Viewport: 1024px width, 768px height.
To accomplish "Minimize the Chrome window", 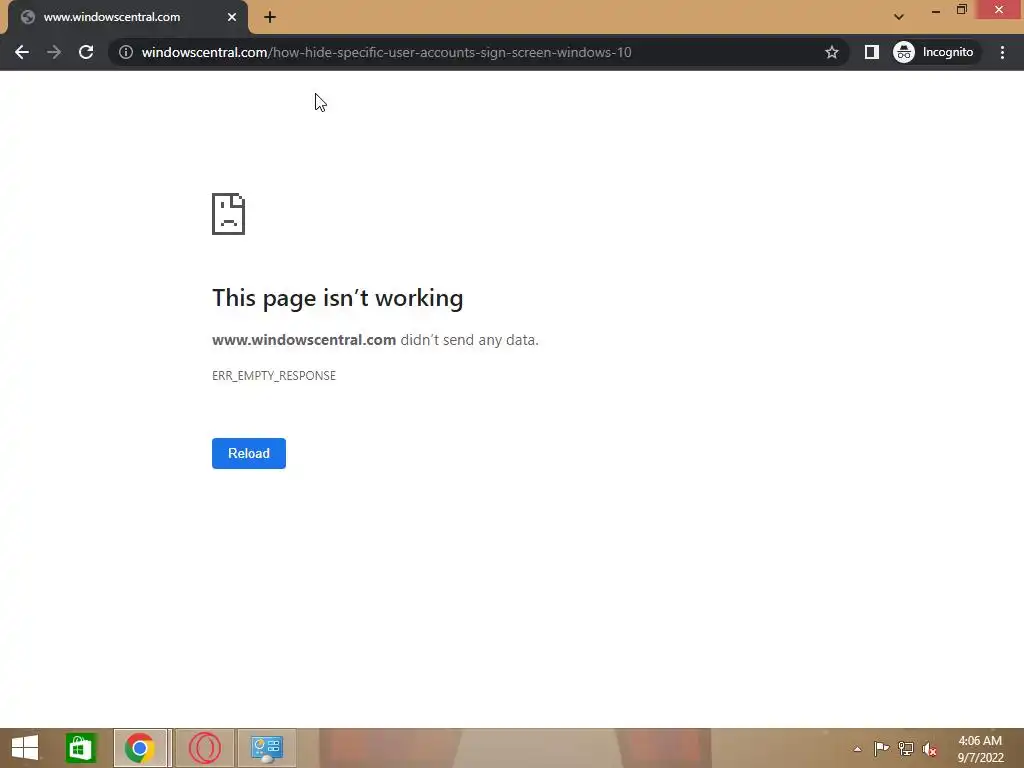I will (936, 10).
